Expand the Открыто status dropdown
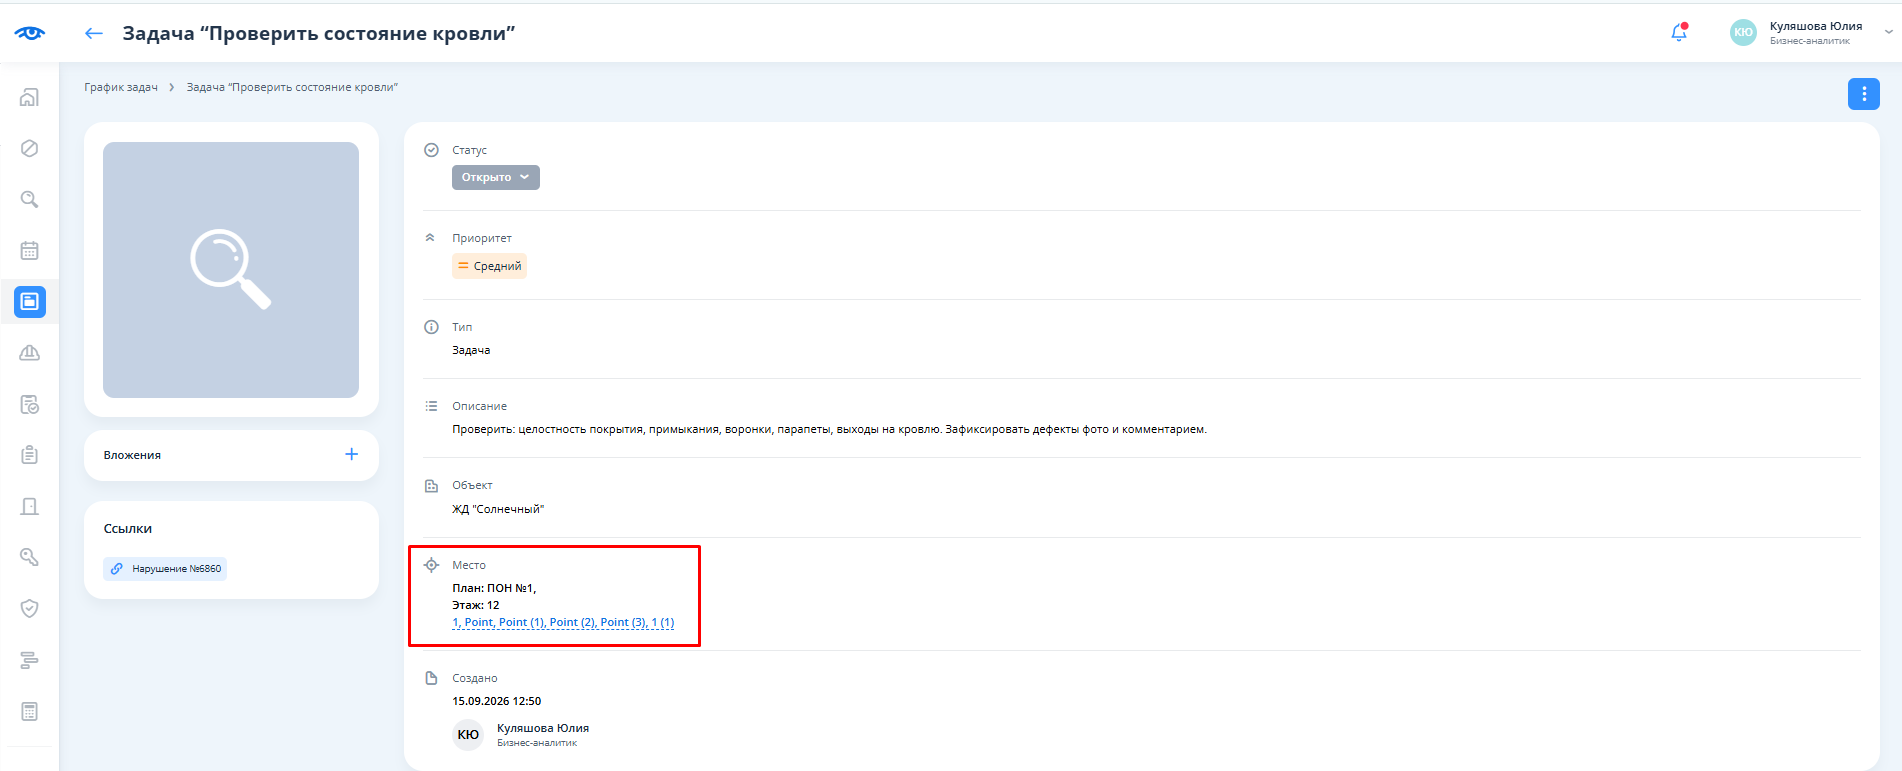Screen dimensions: 1902x771 click(x=496, y=177)
